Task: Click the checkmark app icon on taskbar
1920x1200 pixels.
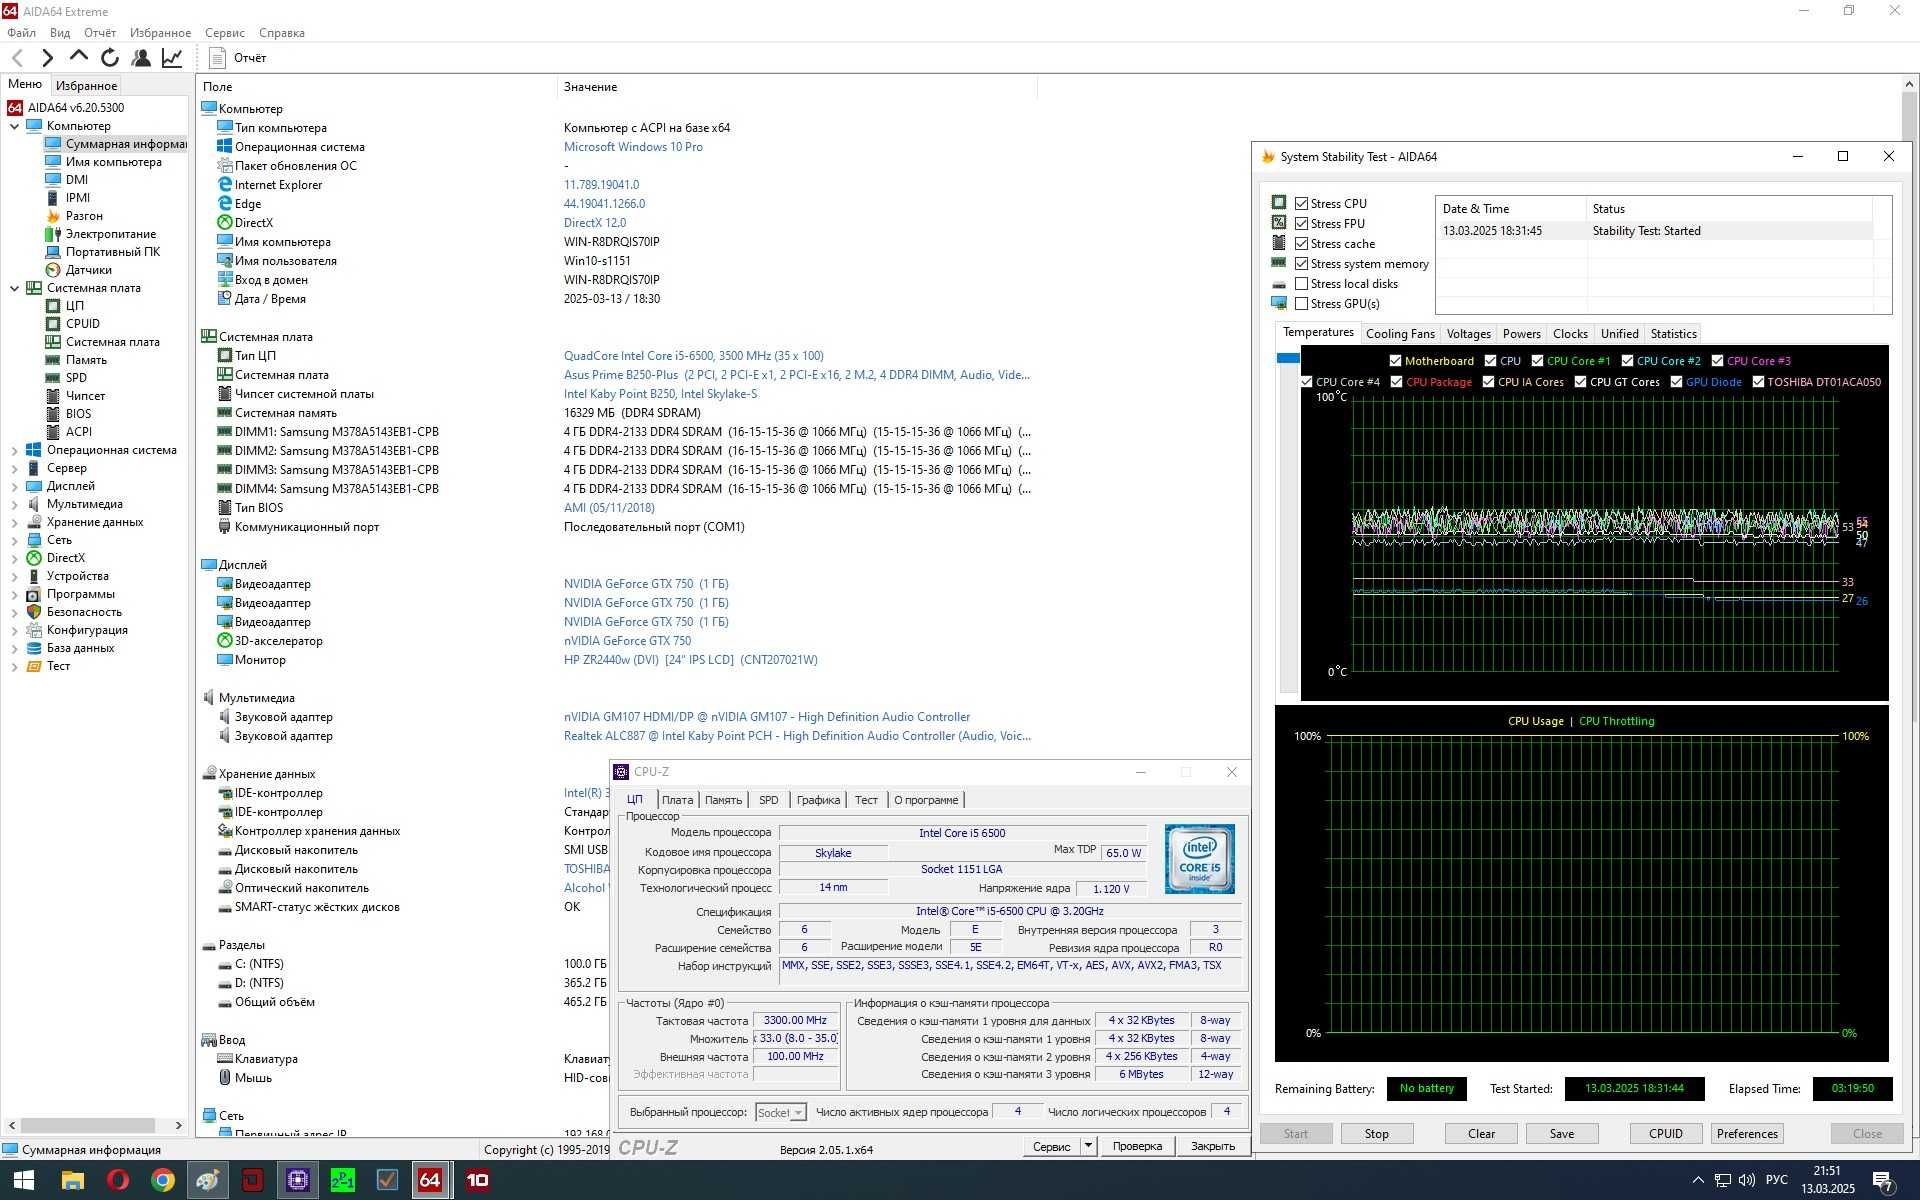Action: click(x=387, y=1180)
